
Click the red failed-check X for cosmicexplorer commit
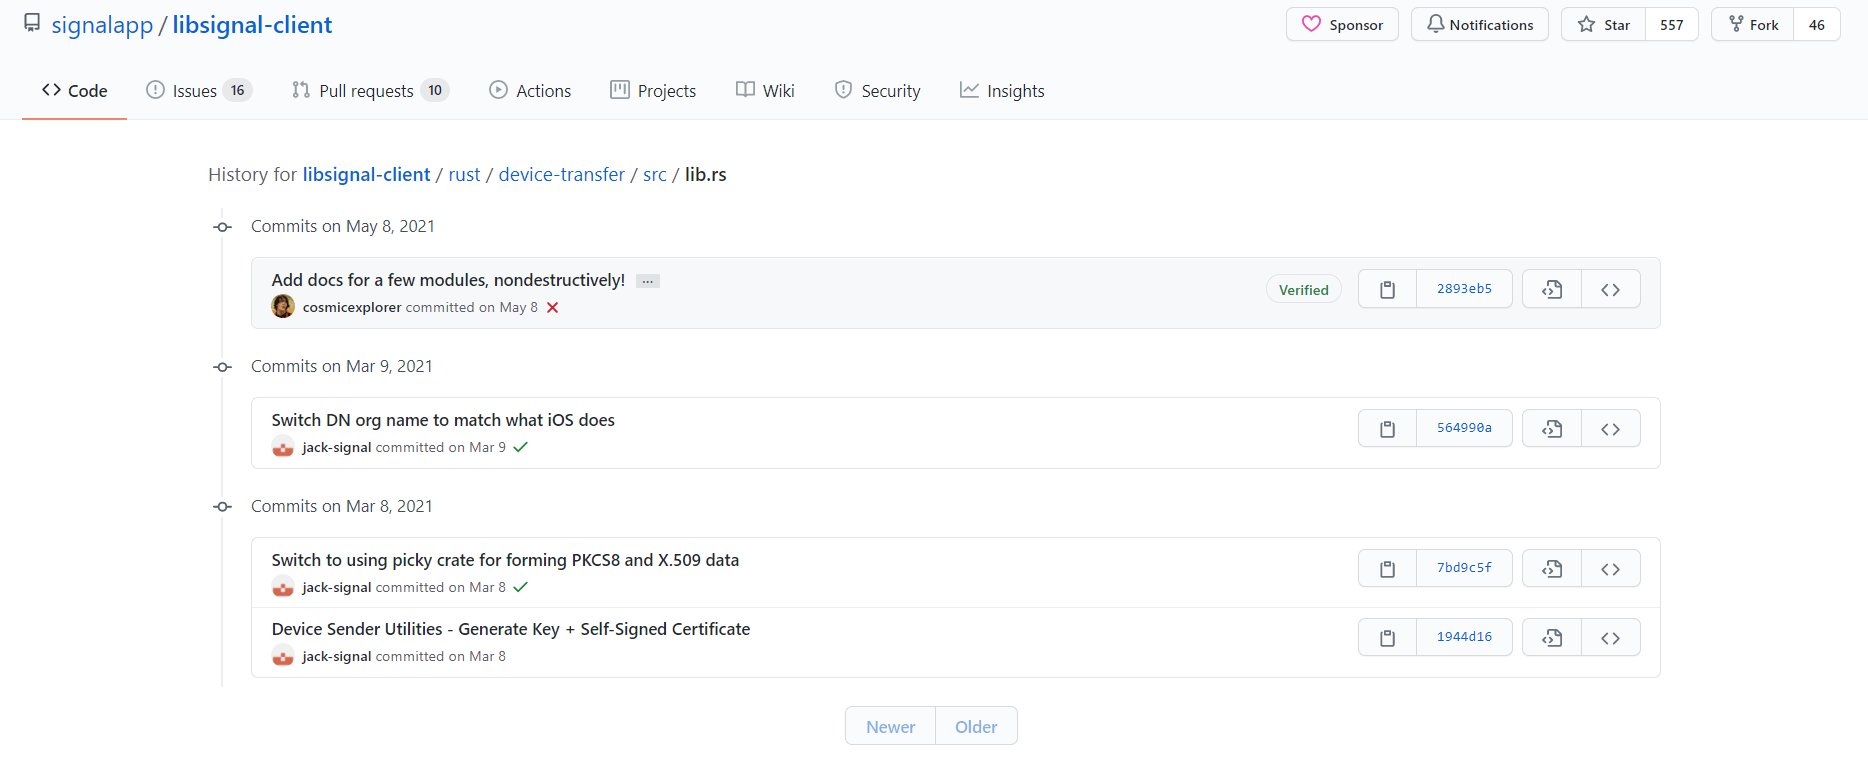click(552, 307)
